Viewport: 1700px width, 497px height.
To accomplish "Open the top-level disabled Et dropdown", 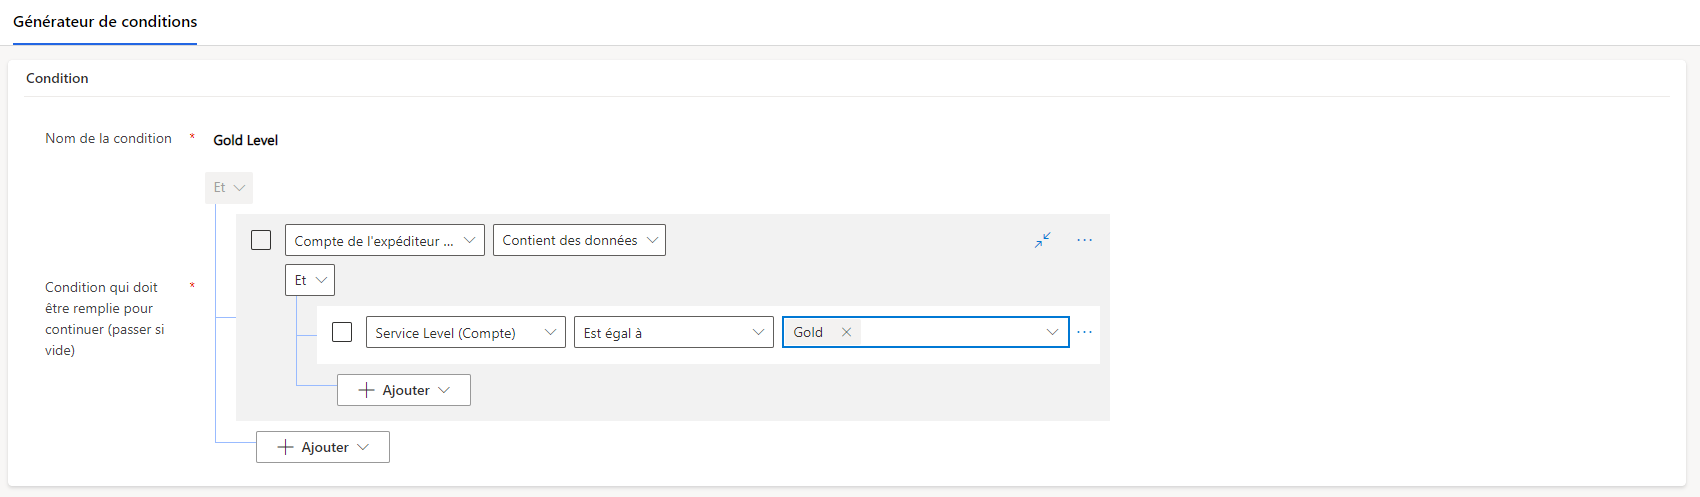I will [x=229, y=187].
